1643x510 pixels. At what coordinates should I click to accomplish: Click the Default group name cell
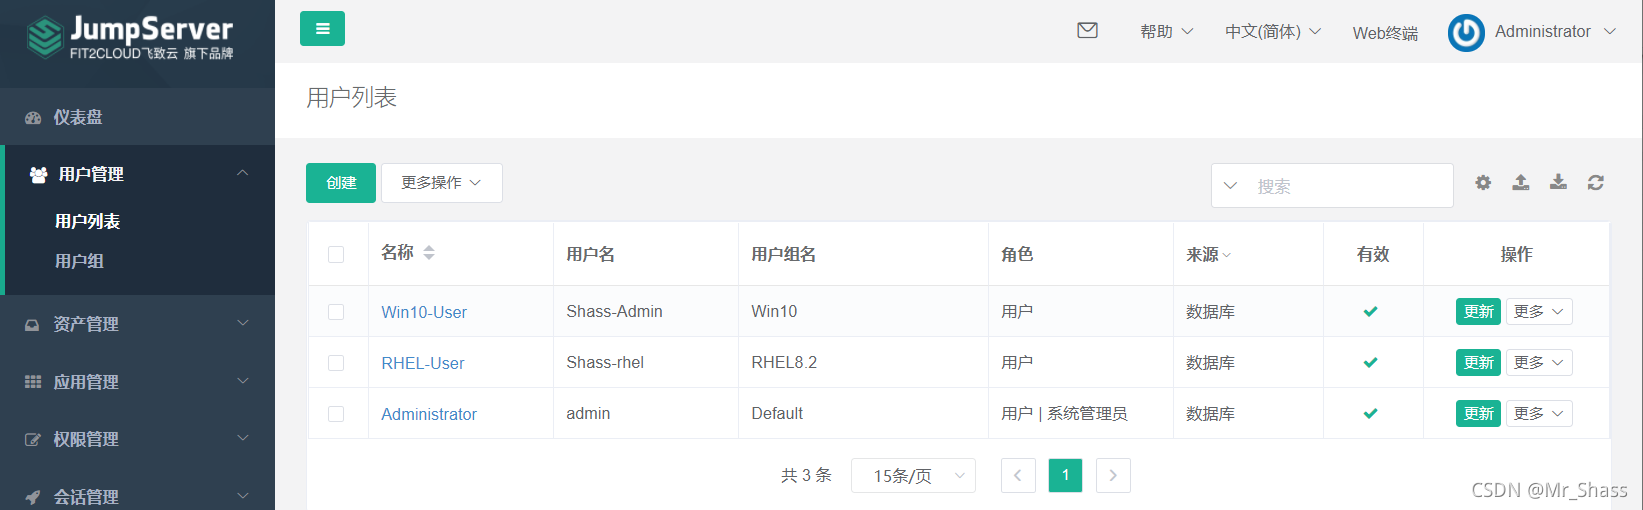pyautogui.click(x=777, y=414)
